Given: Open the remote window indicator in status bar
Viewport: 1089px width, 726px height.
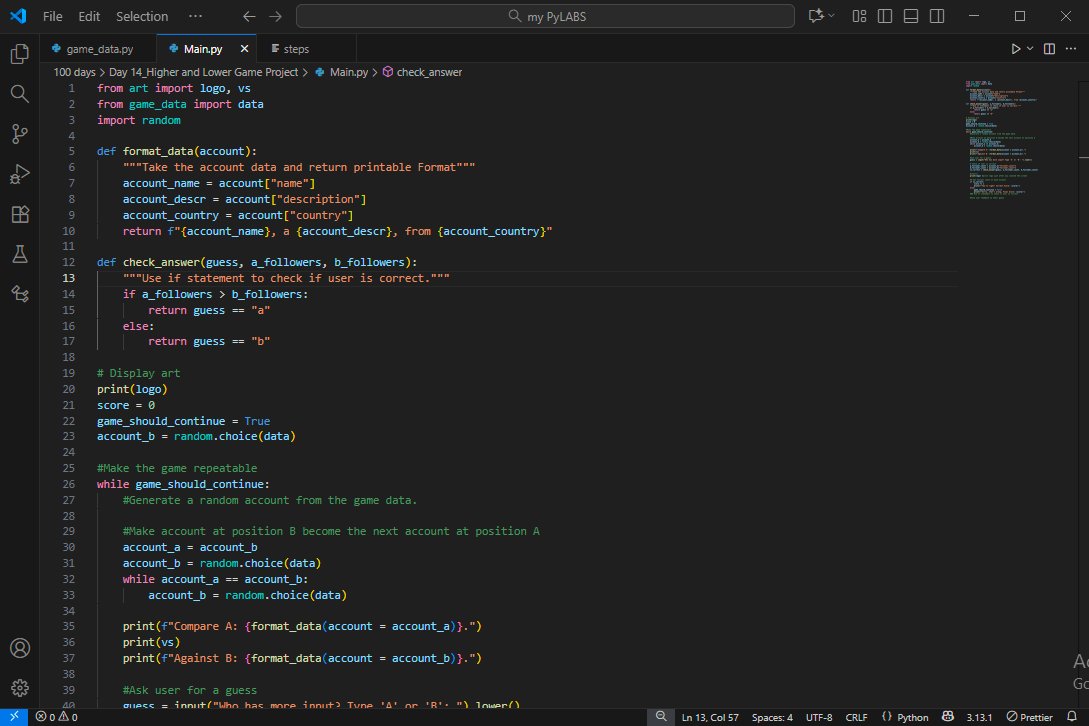Looking at the screenshot, I should click(x=14, y=717).
